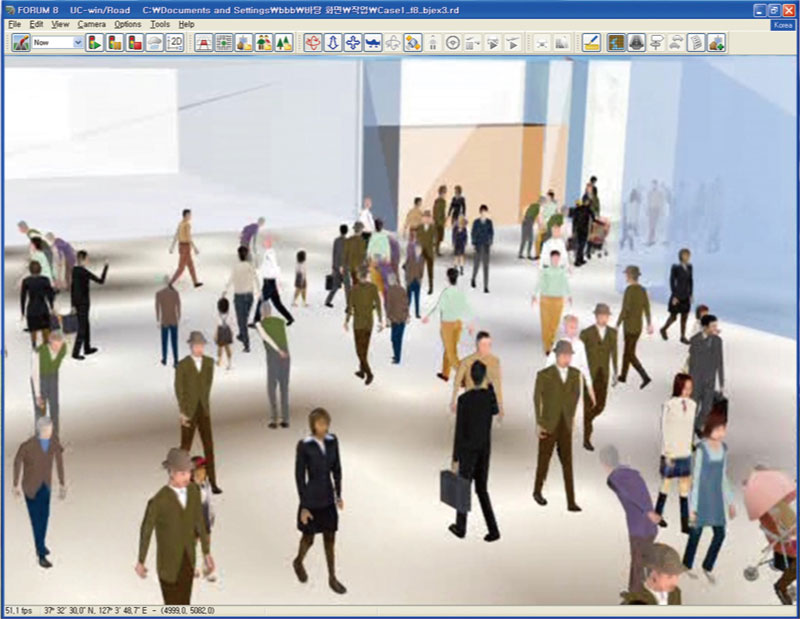Open the Edit menu
This screenshot has width=800, height=619.
pyautogui.click(x=36, y=24)
